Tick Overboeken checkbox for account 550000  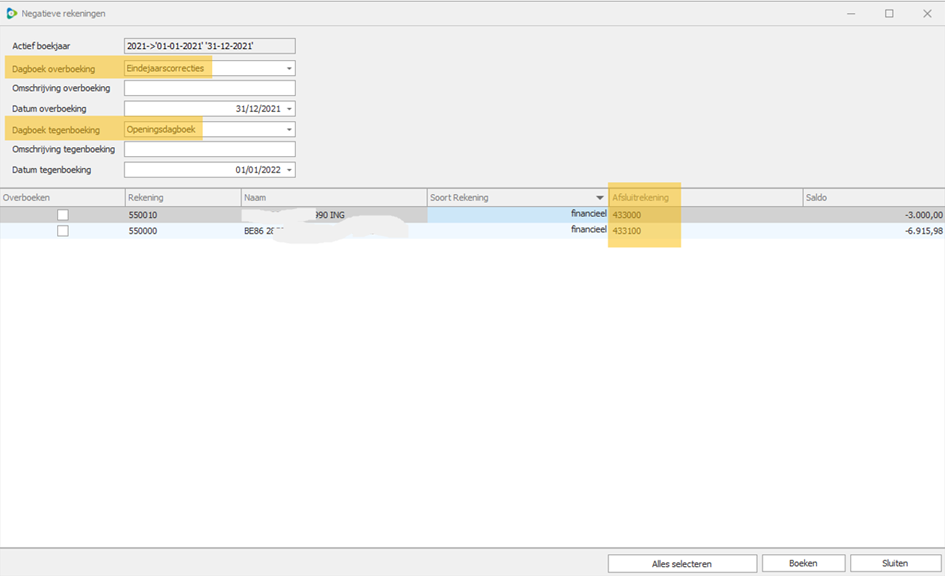click(x=63, y=231)
